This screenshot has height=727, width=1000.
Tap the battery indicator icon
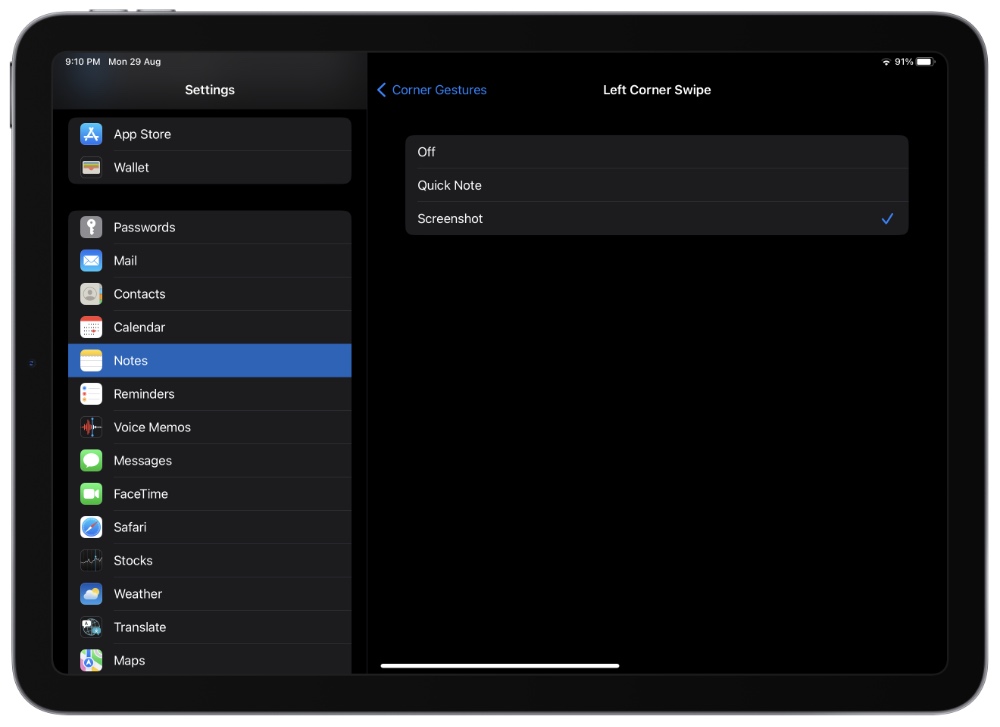click(x=926, y=62)
